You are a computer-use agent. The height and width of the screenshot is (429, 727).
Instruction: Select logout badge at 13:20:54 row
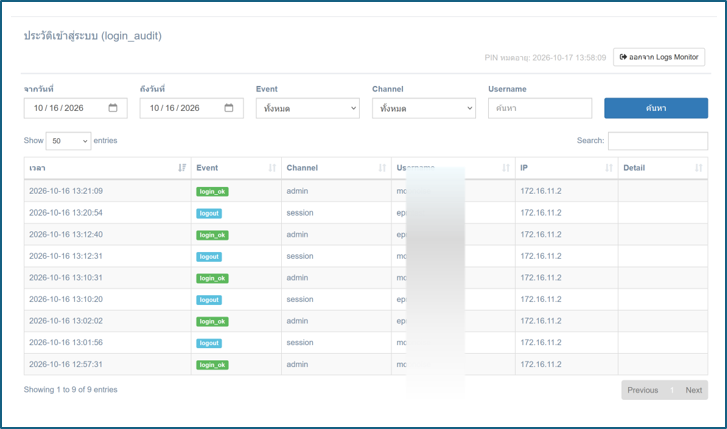(209, 213)
